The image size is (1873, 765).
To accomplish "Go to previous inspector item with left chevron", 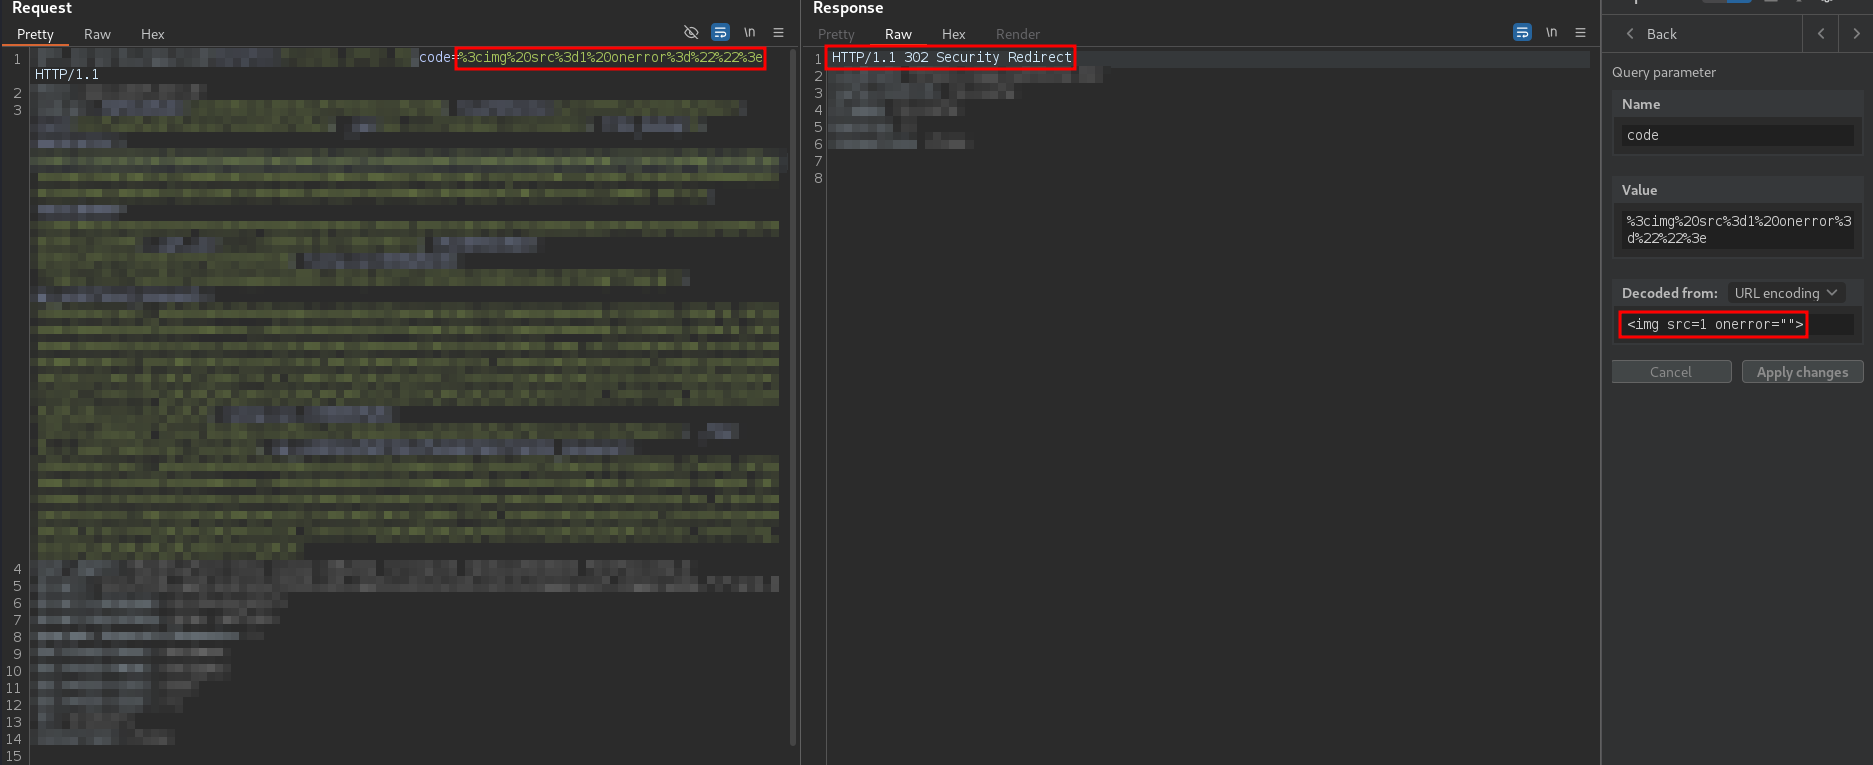I will click(x=1821, y=34).
